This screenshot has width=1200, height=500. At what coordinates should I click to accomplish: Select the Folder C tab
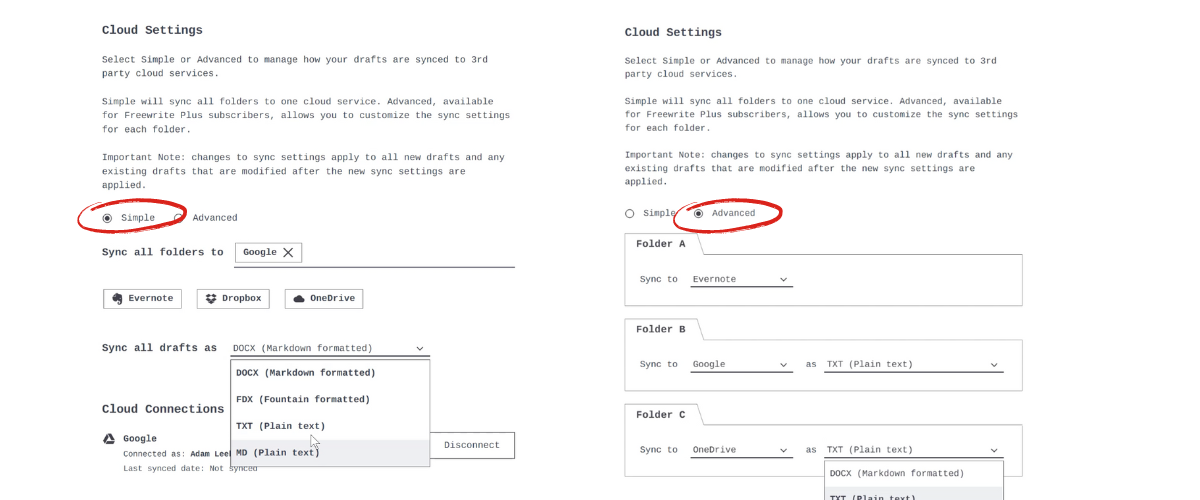tap(661, 414)
